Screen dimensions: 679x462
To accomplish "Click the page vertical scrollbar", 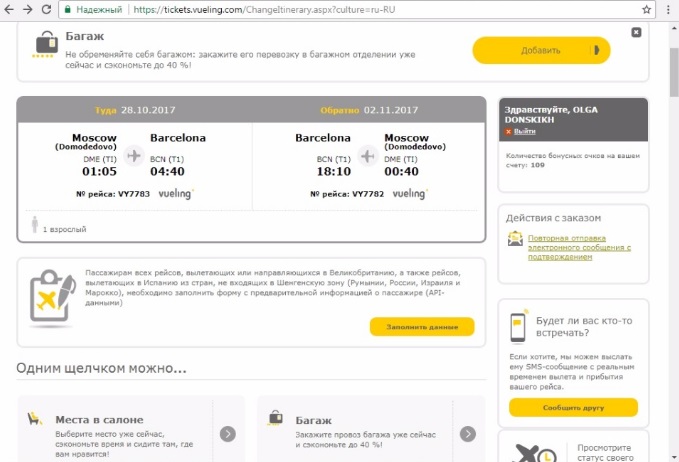I will coord(672,200).
